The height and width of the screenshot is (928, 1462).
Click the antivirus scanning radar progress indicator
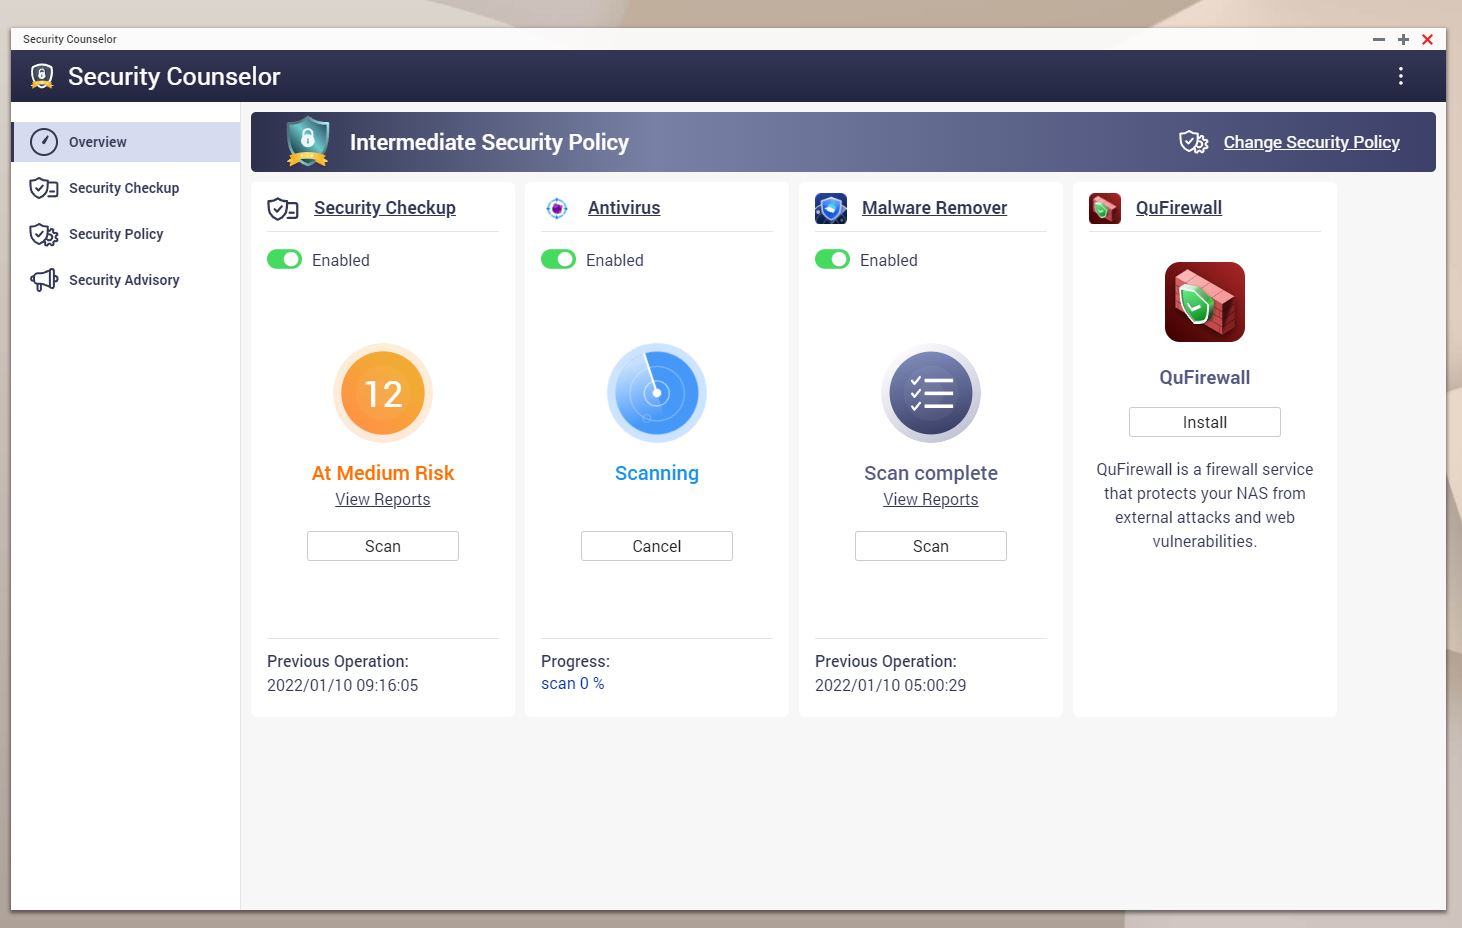(656, 393)
